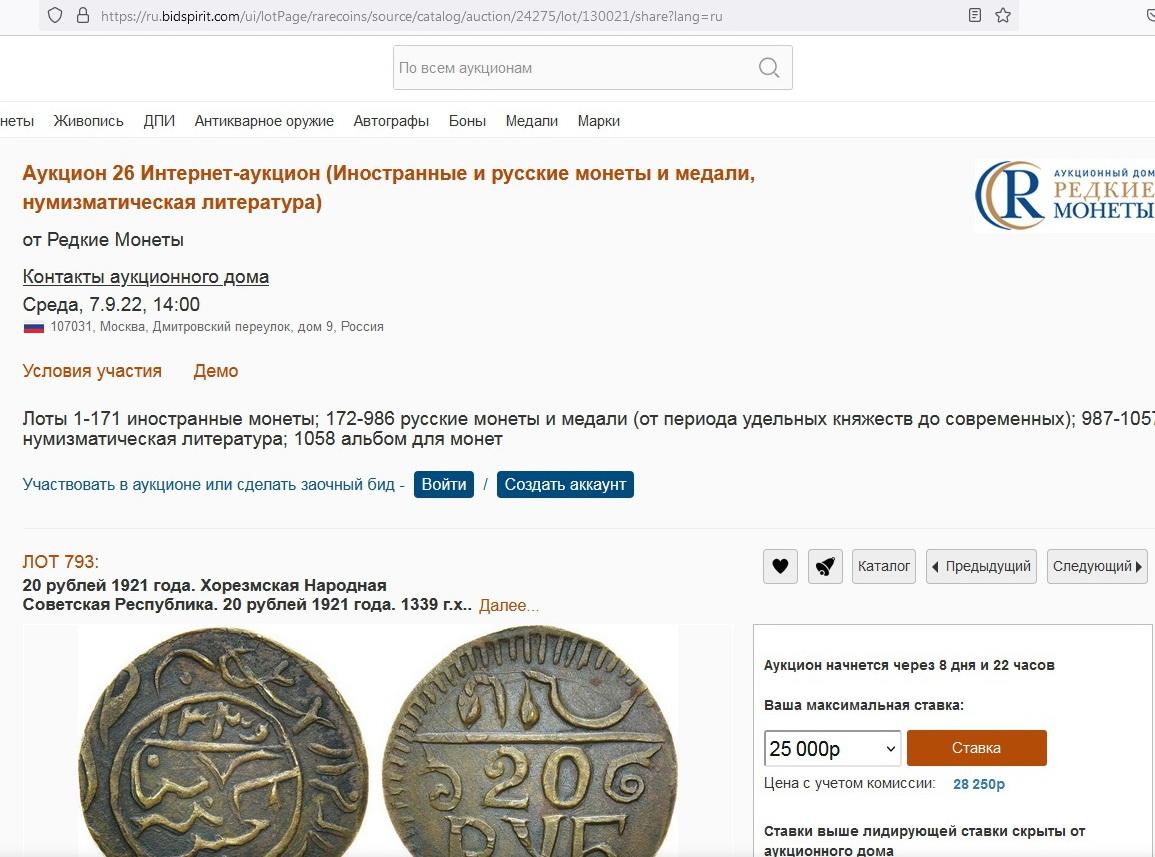Open the 25 000р maximum bid dropdown
1155x857 pixels.
point(832,749)
